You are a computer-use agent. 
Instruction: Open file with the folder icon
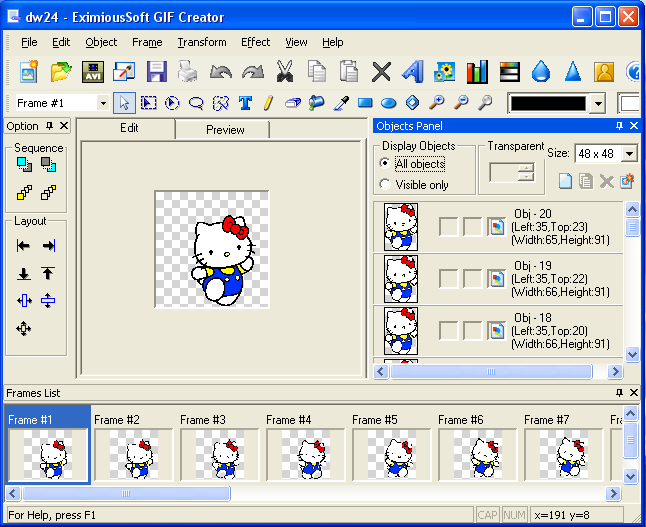coord(61,72)
